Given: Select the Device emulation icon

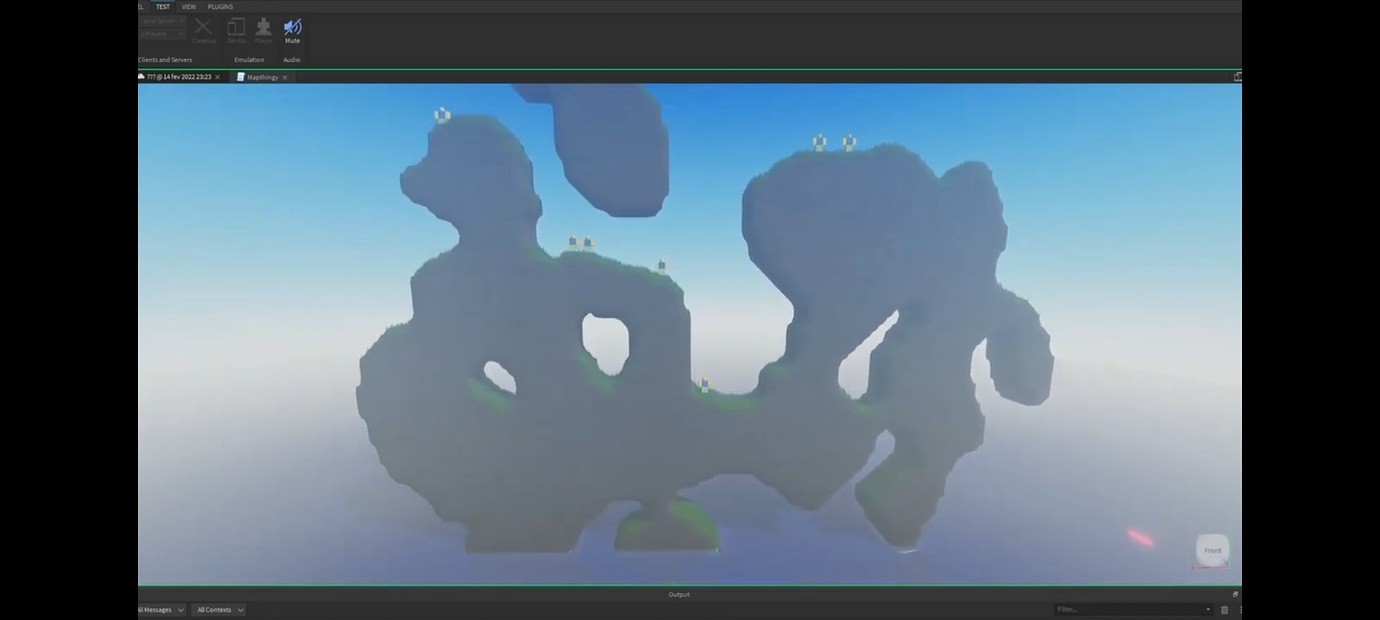Looking at the screenshot, I should click(x=236, y=28).
